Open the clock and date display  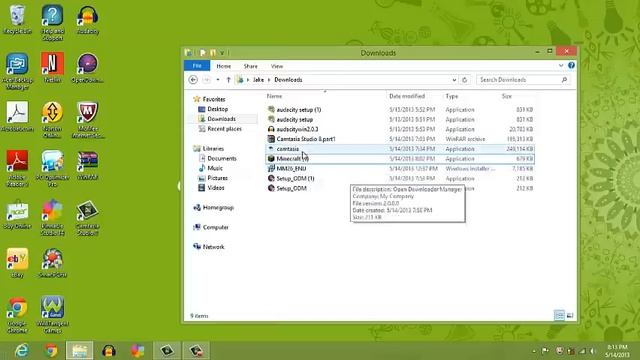(x=617, y=351)
